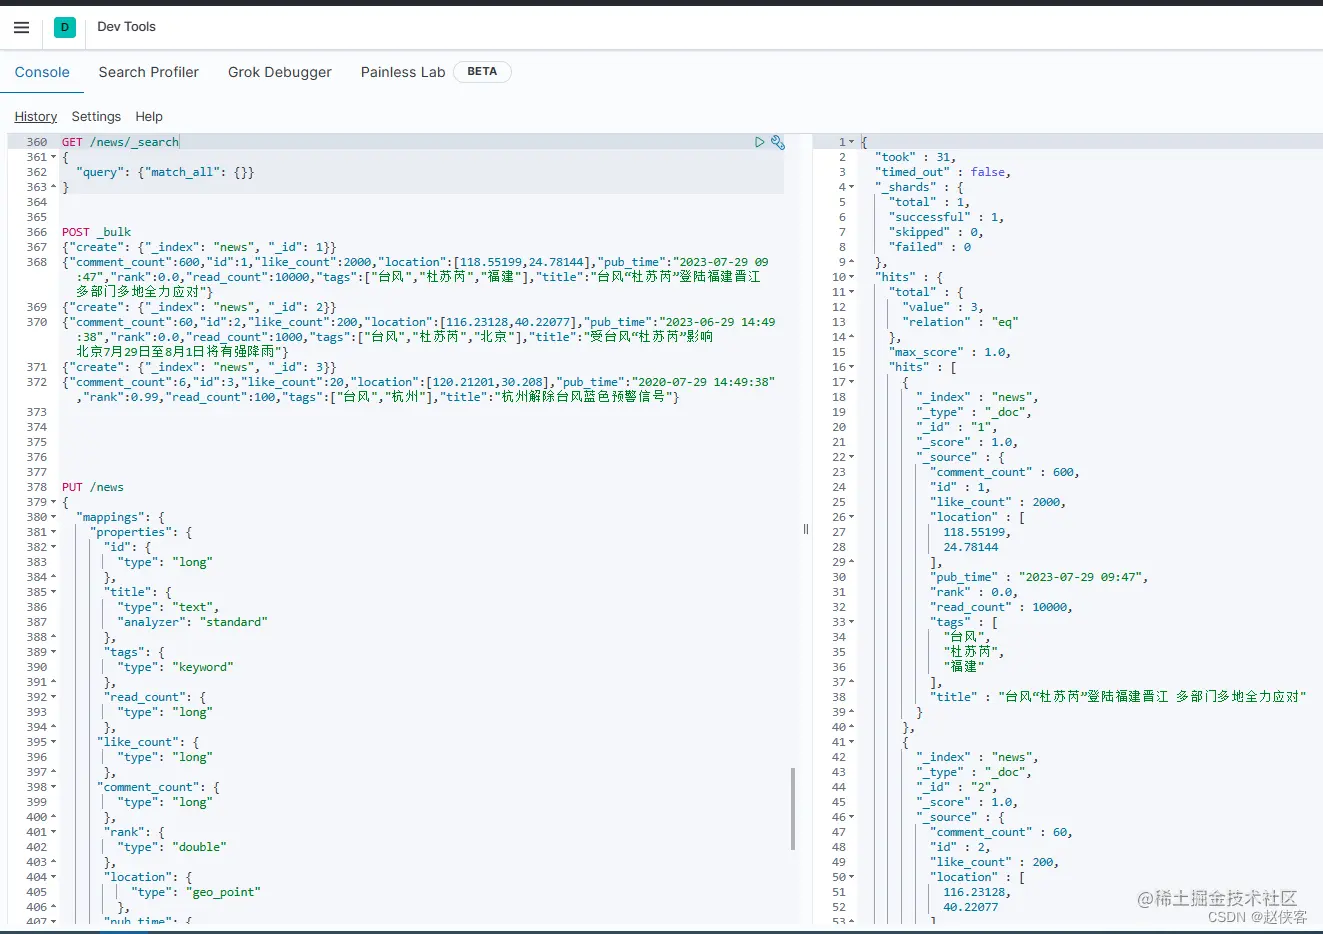Click "like_count" : 200 in response
The width and height of the screenshot is (1323, 934).
point(994,862)
